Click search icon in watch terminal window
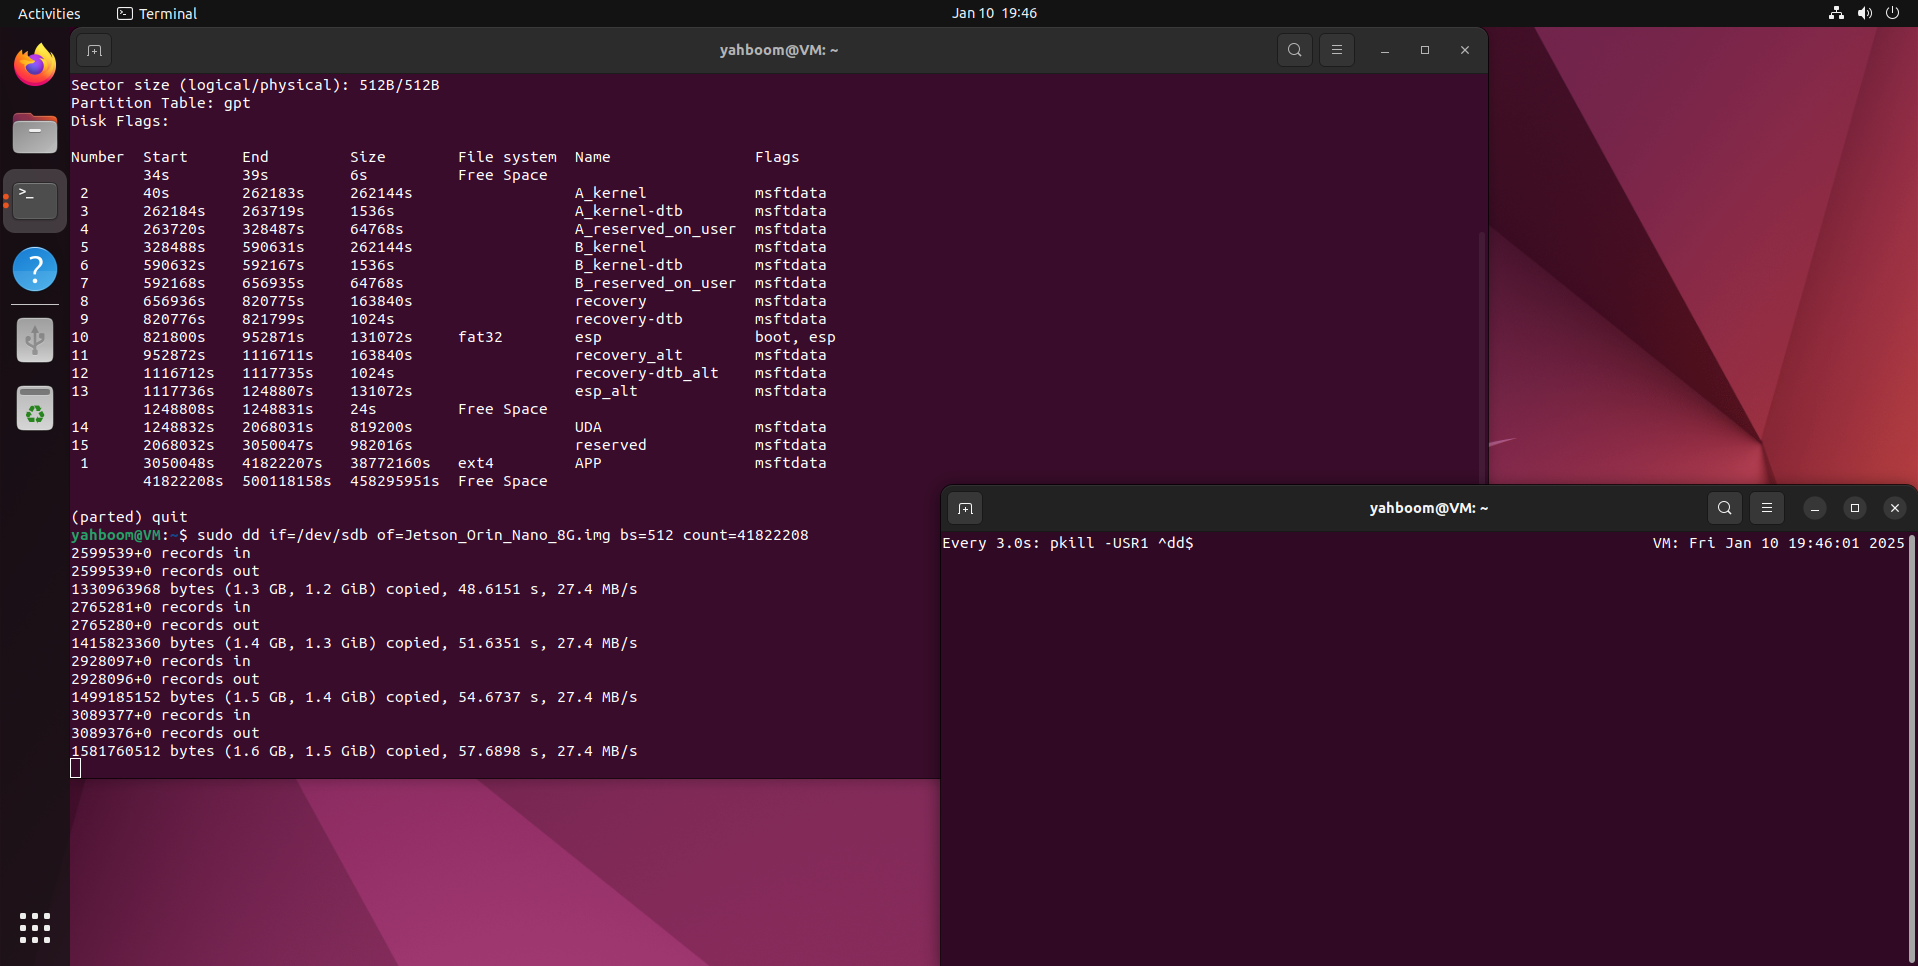 click(1725, 508)
